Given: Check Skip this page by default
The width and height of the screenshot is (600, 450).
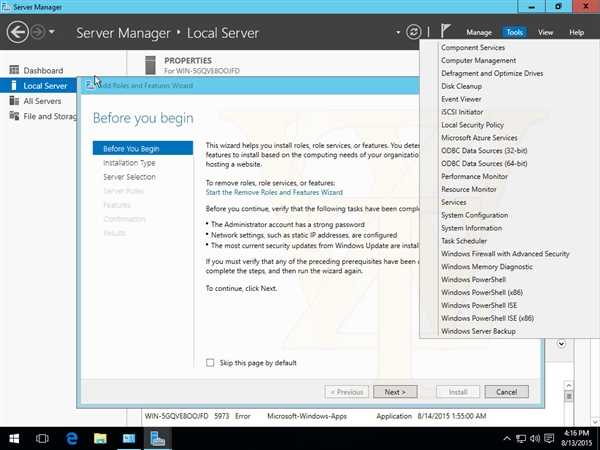Looking at the screenshot, I should tap(210, 362).
